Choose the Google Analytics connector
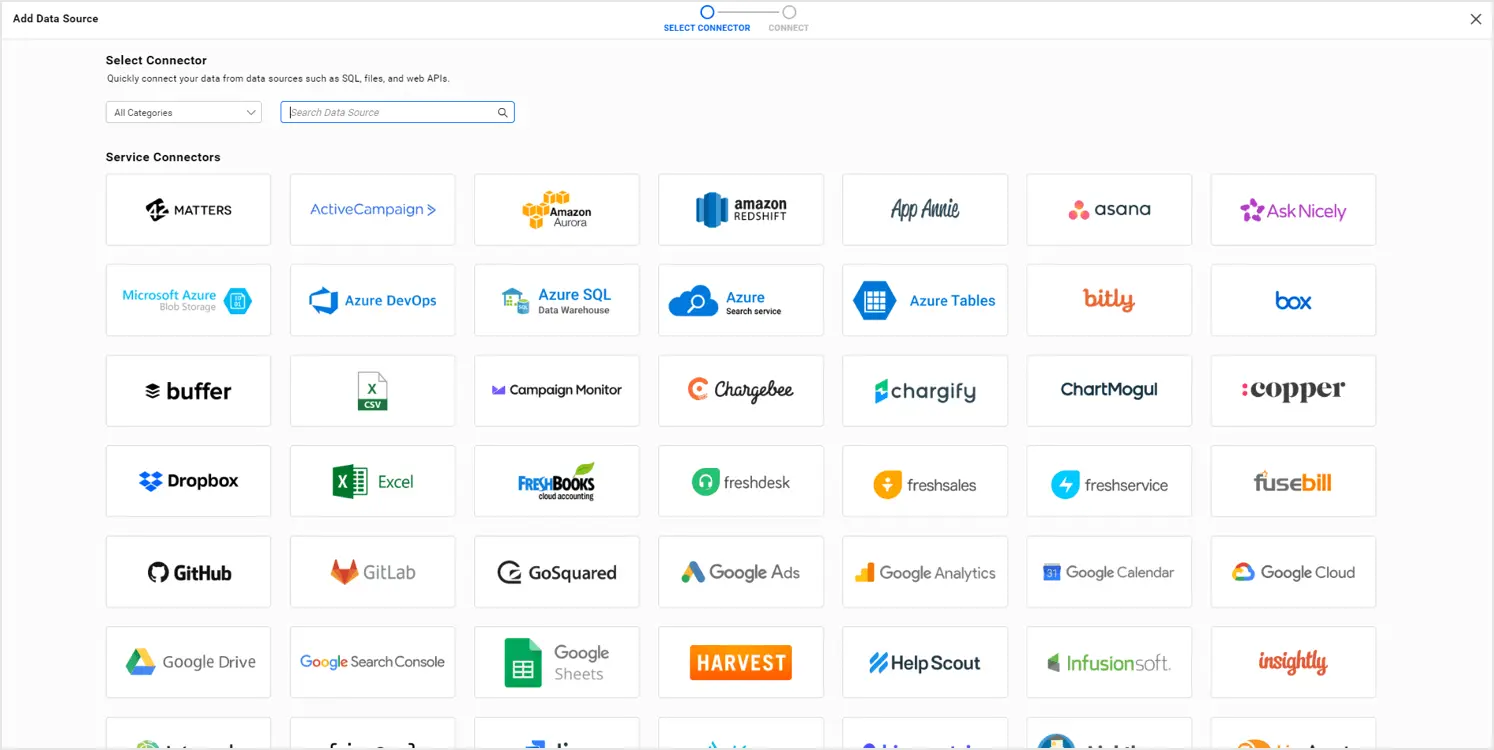 tap(924, 572)
